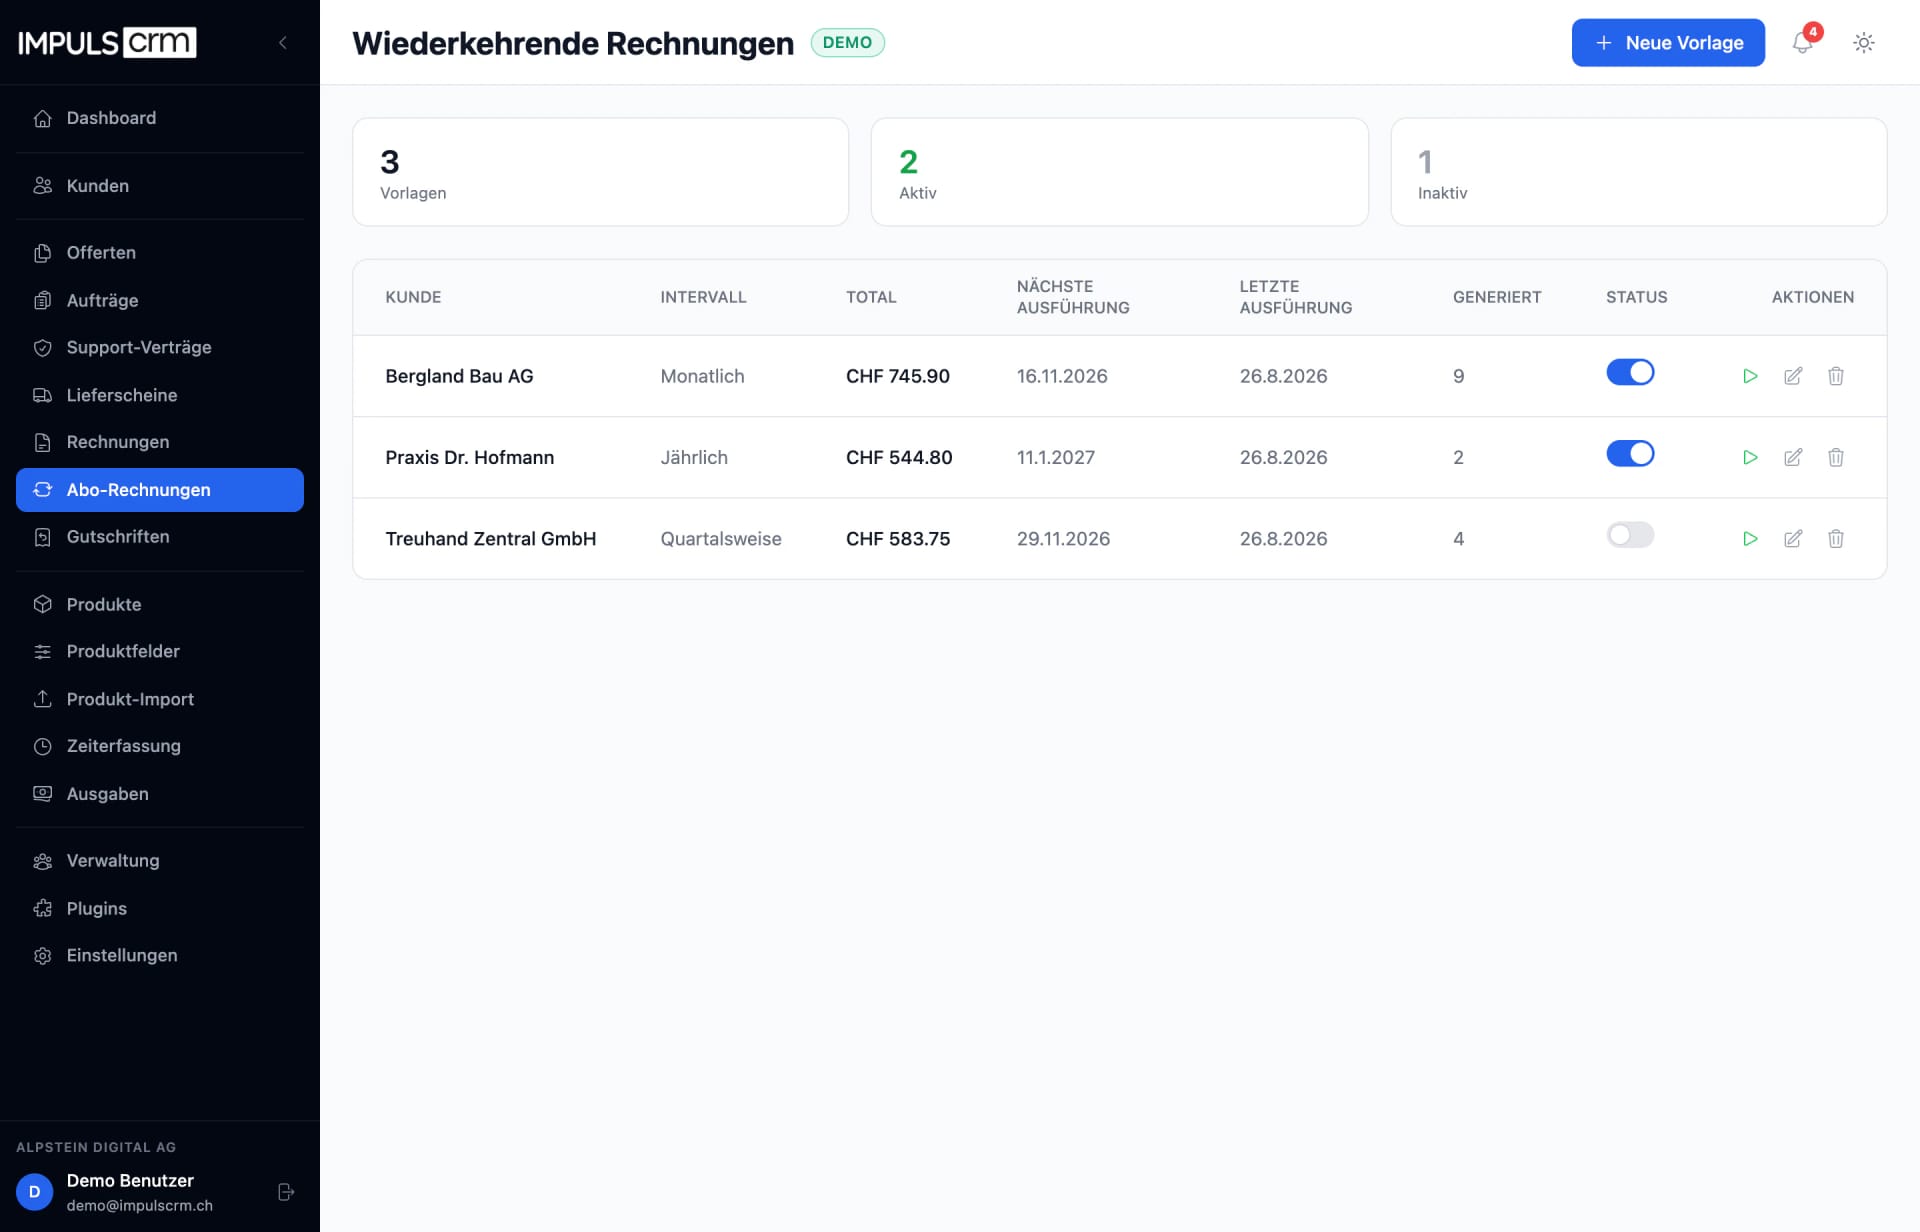Screen dimensions: 1920x1232
Task: Navigate to Aufträge
Action: [160, 300]
